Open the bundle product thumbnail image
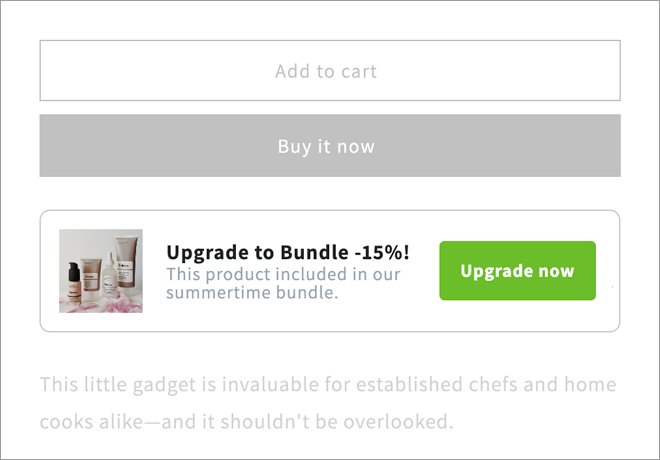This screenshot has width=660, height=460. (x=100, y=271)
